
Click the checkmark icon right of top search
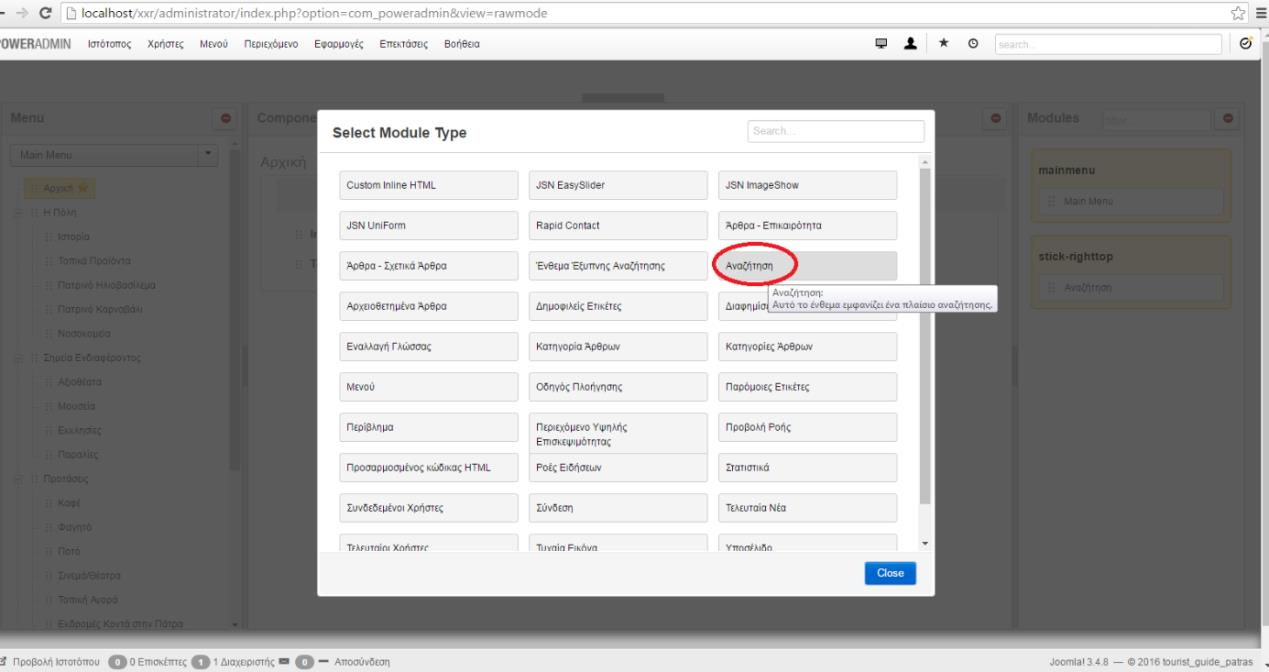coord(1245,44)
